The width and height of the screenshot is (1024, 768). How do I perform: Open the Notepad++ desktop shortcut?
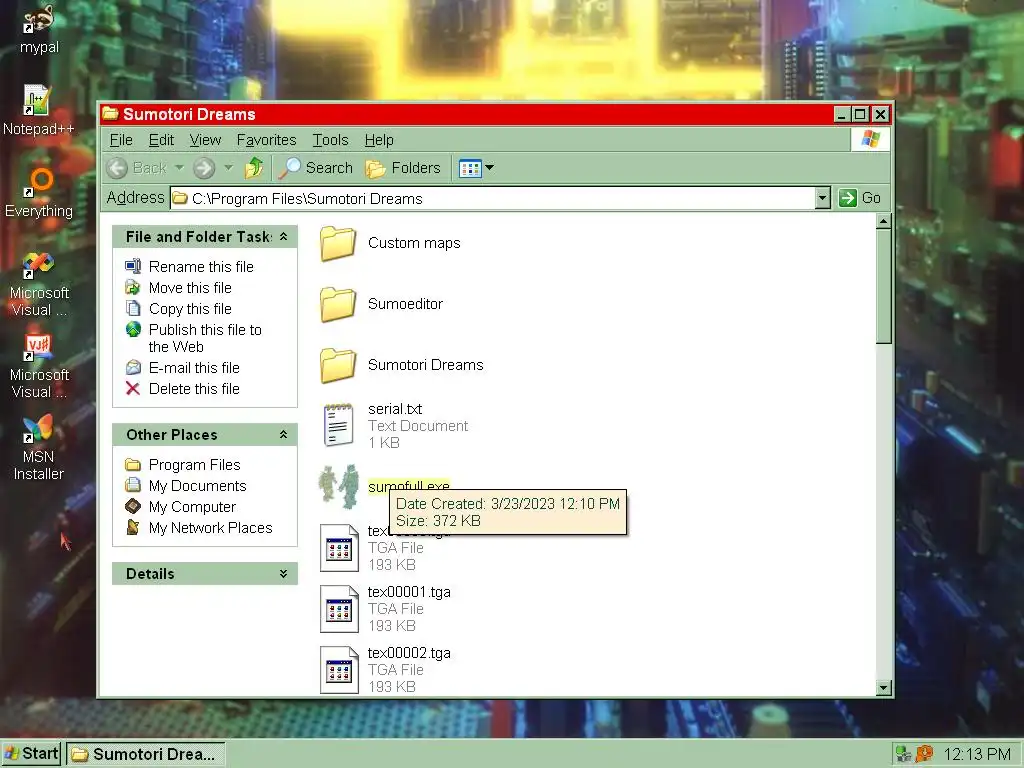pos(38,110)
